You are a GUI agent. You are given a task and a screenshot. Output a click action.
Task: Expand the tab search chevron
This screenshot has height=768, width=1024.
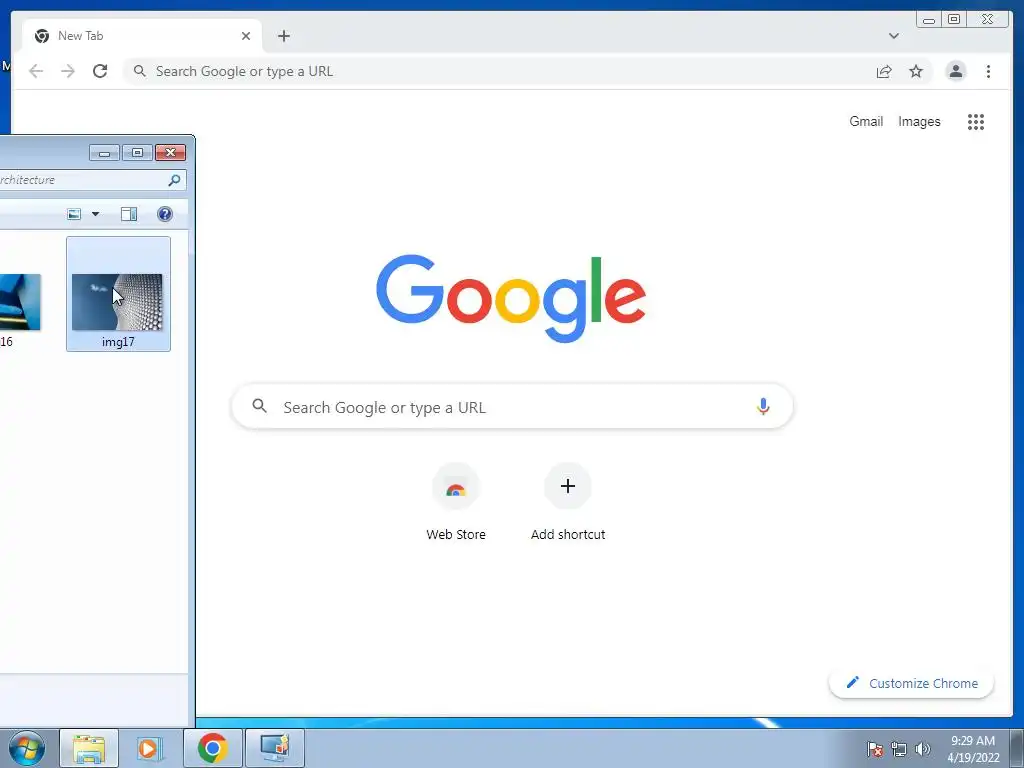(x=893, y=36)
